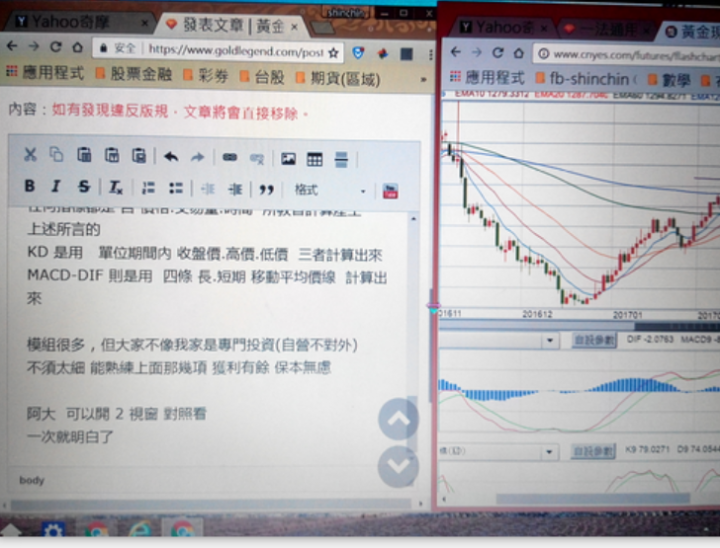Open the 格式 format dropdown
The height and width of the screenshot is (548, 720).
coord(330,190)
